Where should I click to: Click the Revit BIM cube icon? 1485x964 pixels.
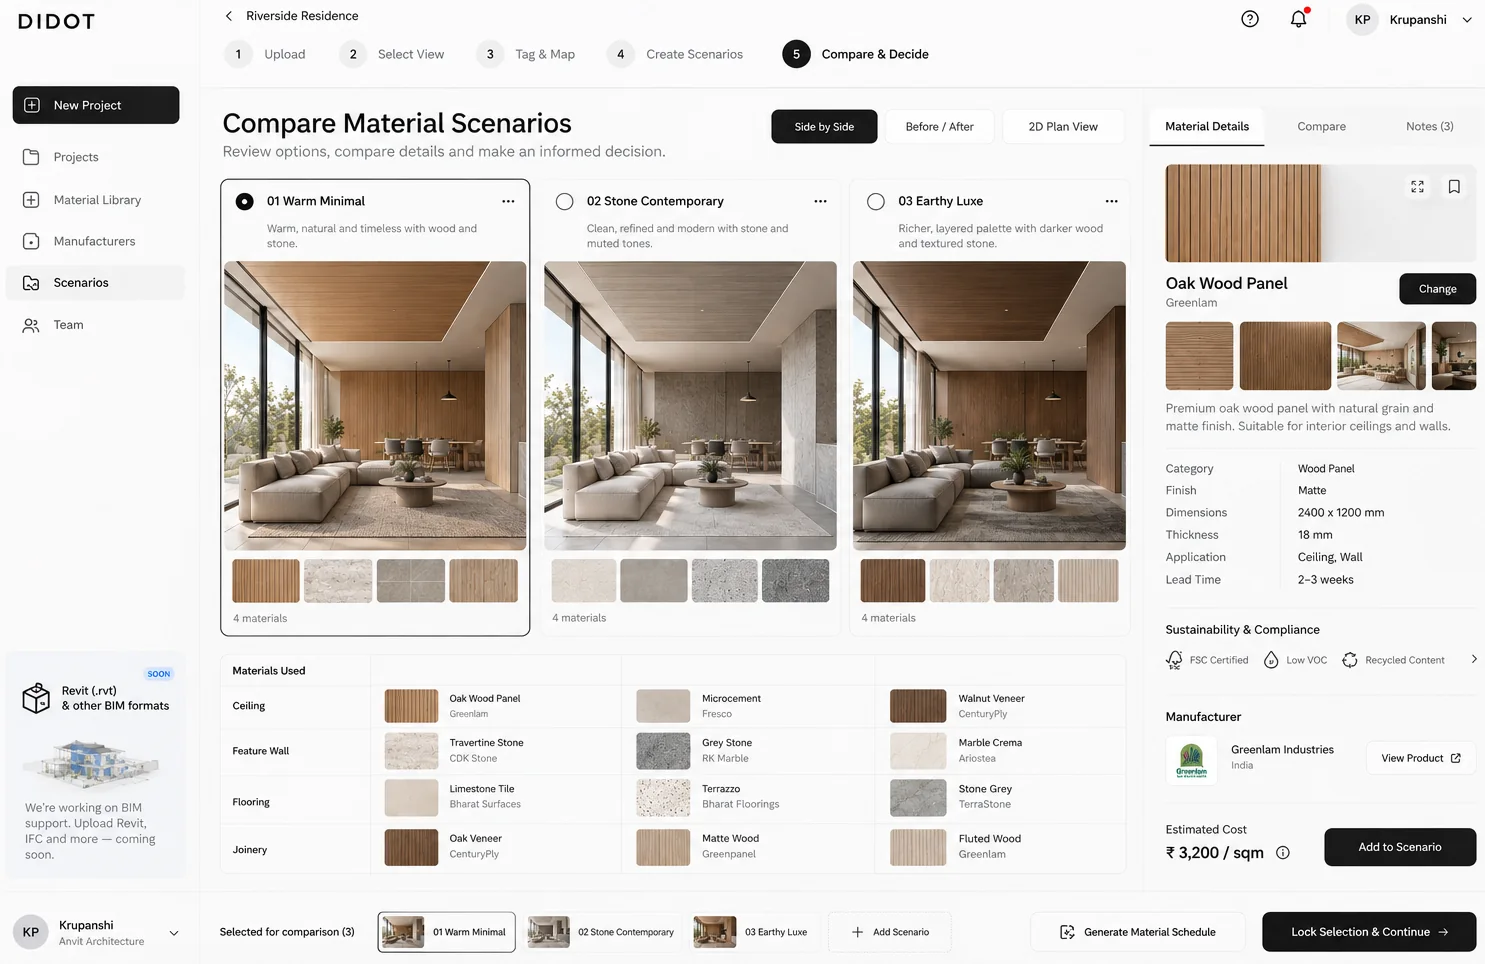(36, 698)
